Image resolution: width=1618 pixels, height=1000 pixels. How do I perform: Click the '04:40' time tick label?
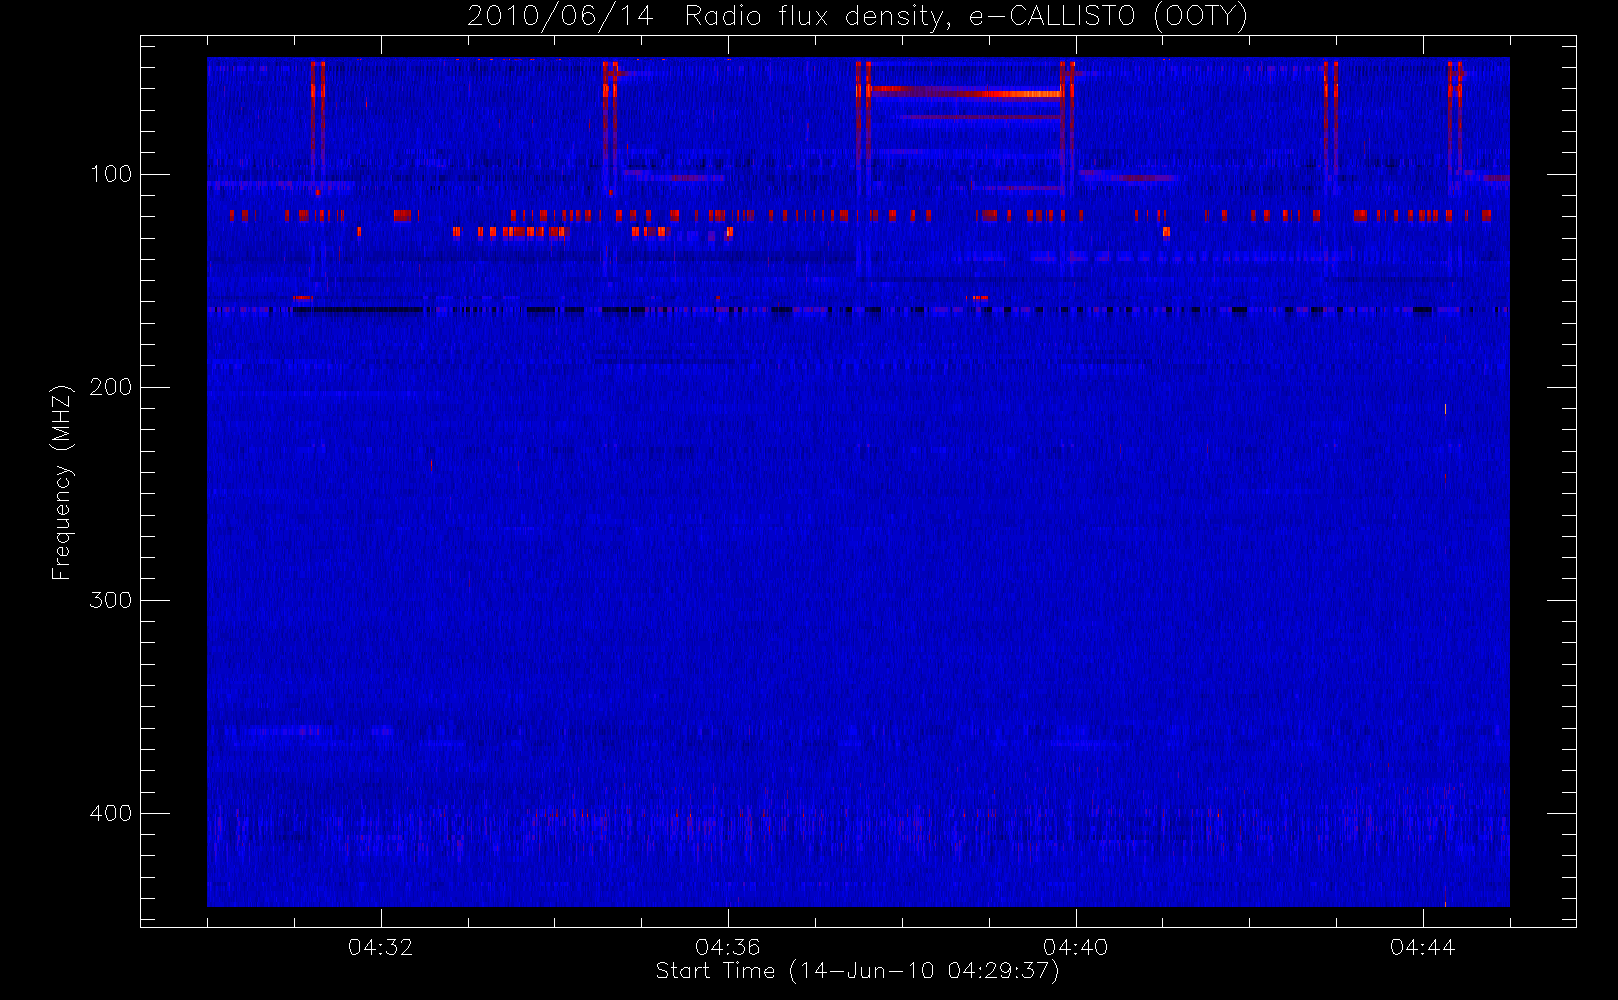click(1075, 947)
